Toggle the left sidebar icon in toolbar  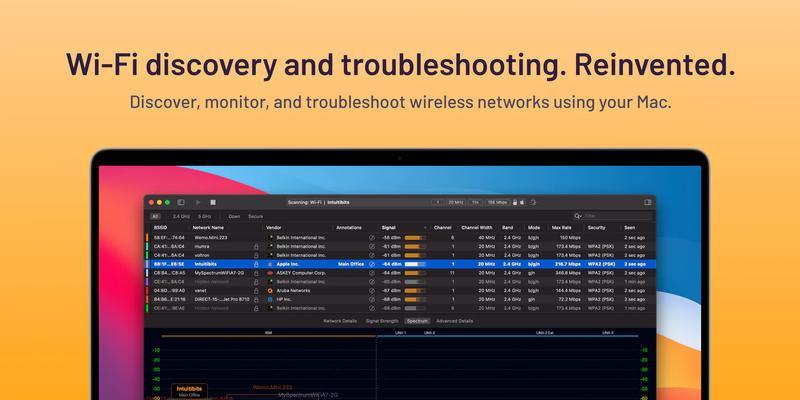click(181, 203)
